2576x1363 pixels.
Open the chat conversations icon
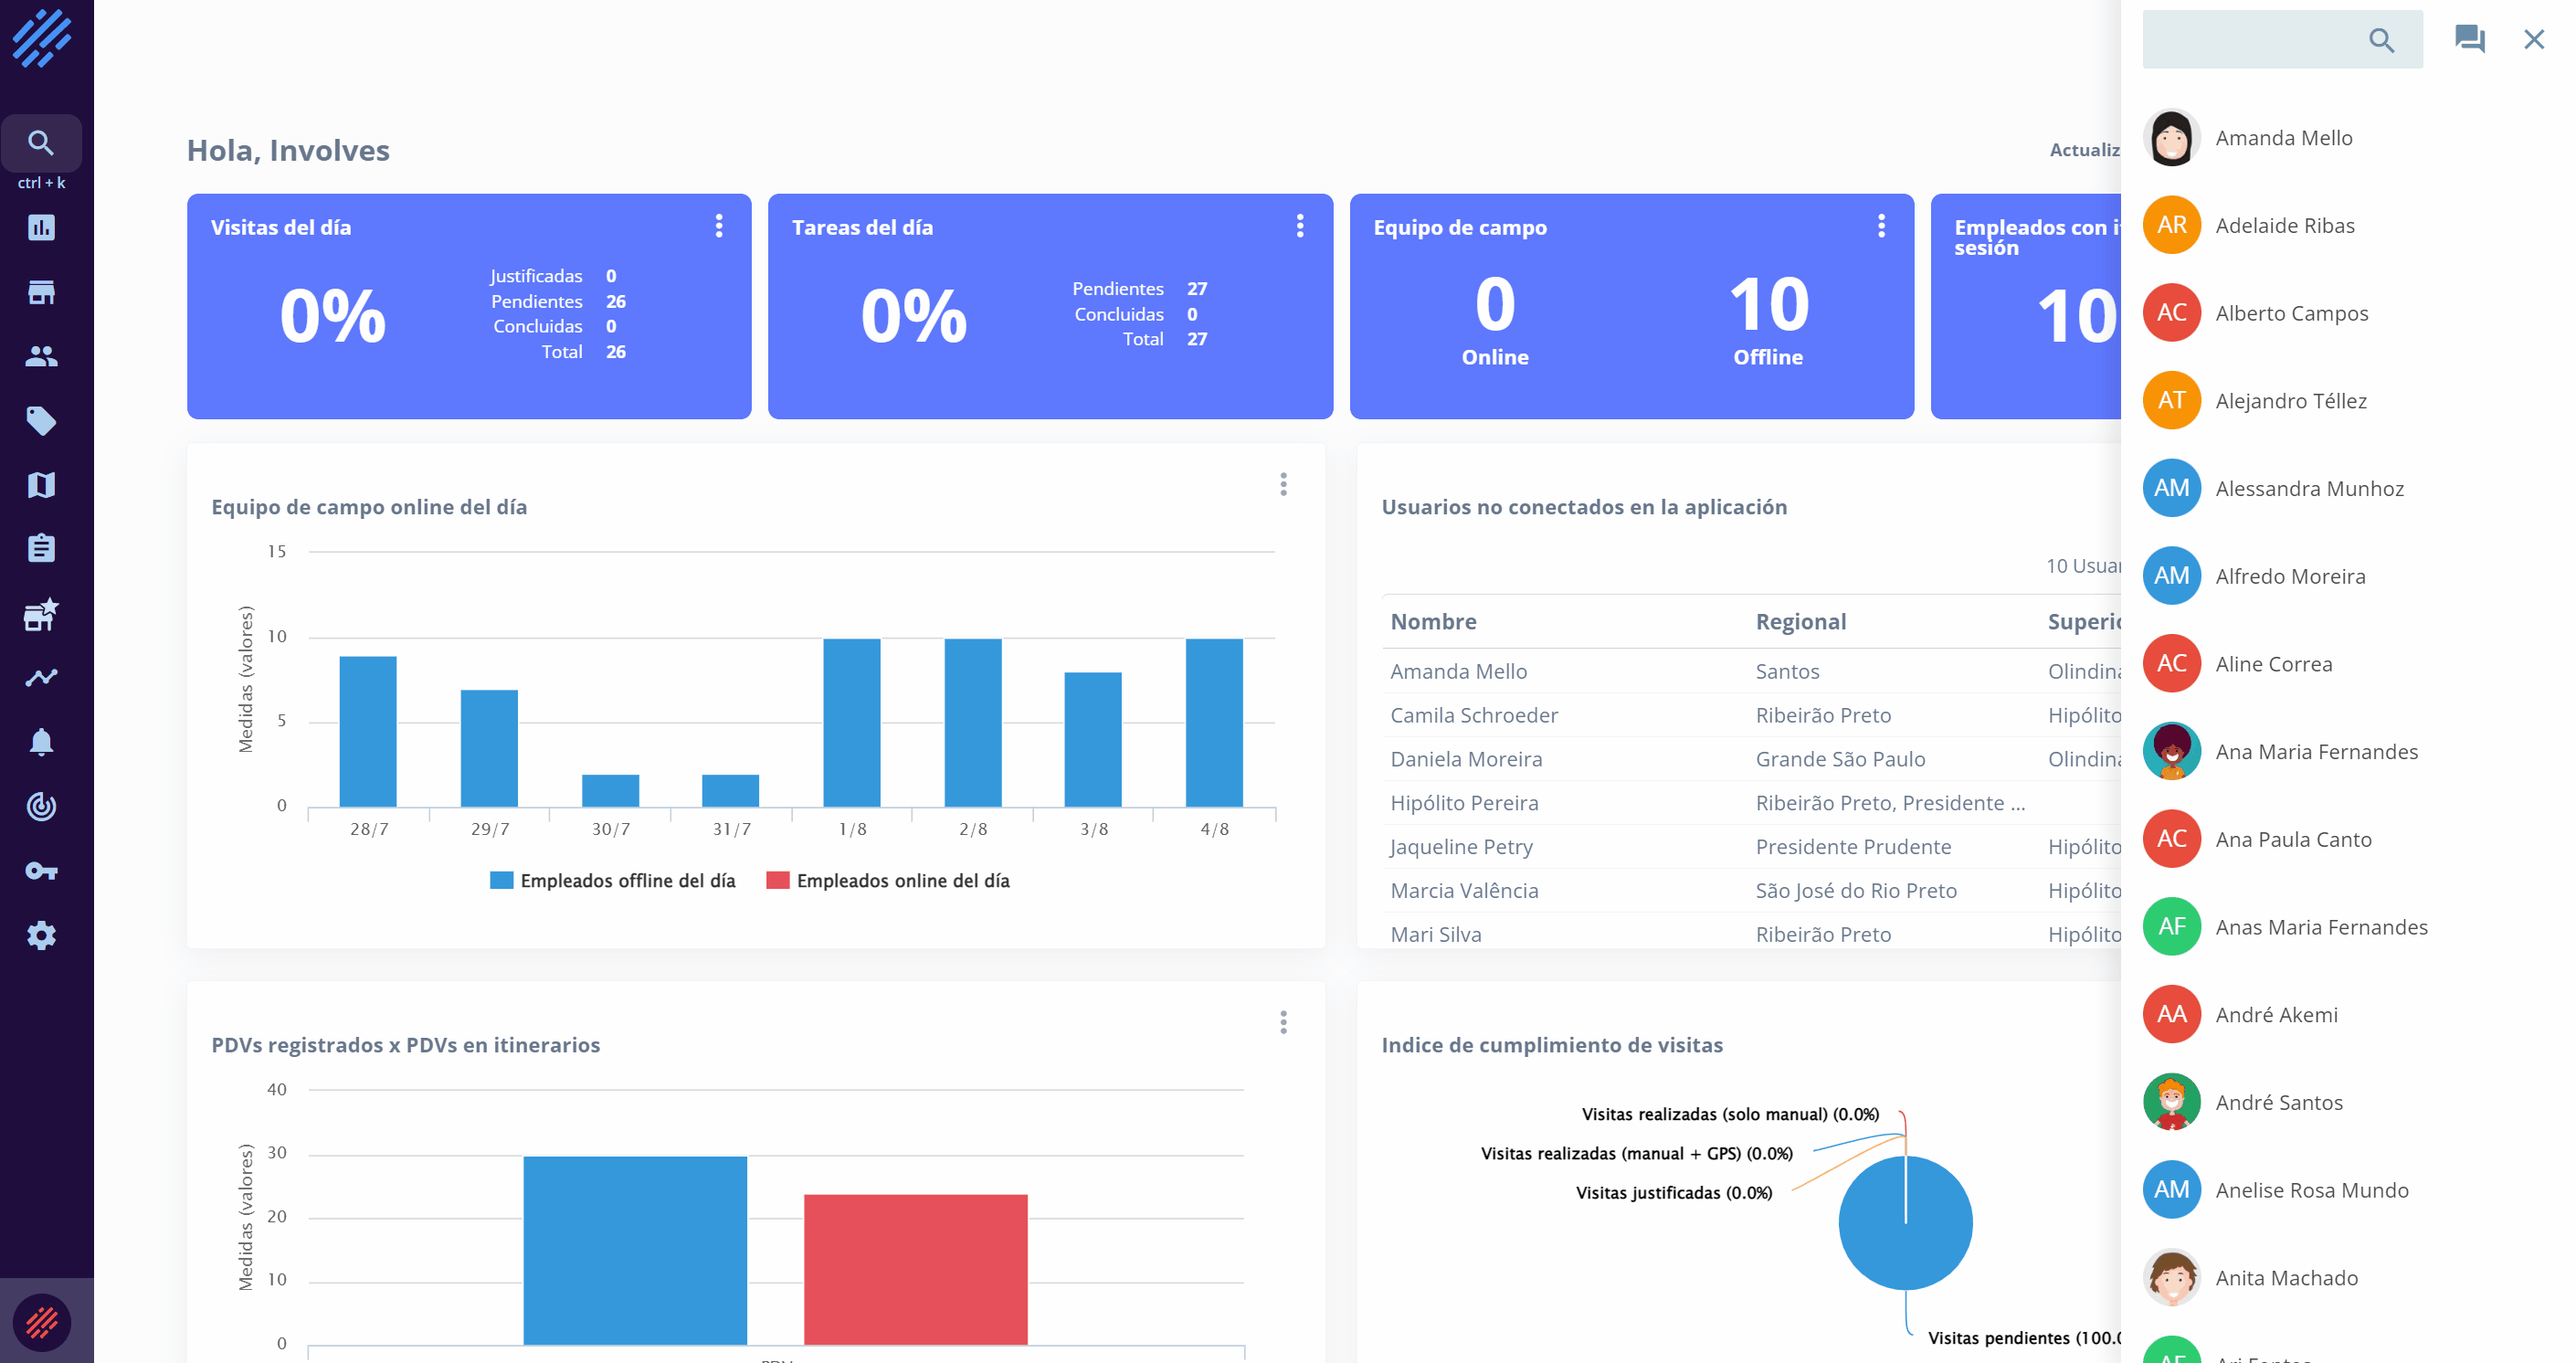[2469, 39]
